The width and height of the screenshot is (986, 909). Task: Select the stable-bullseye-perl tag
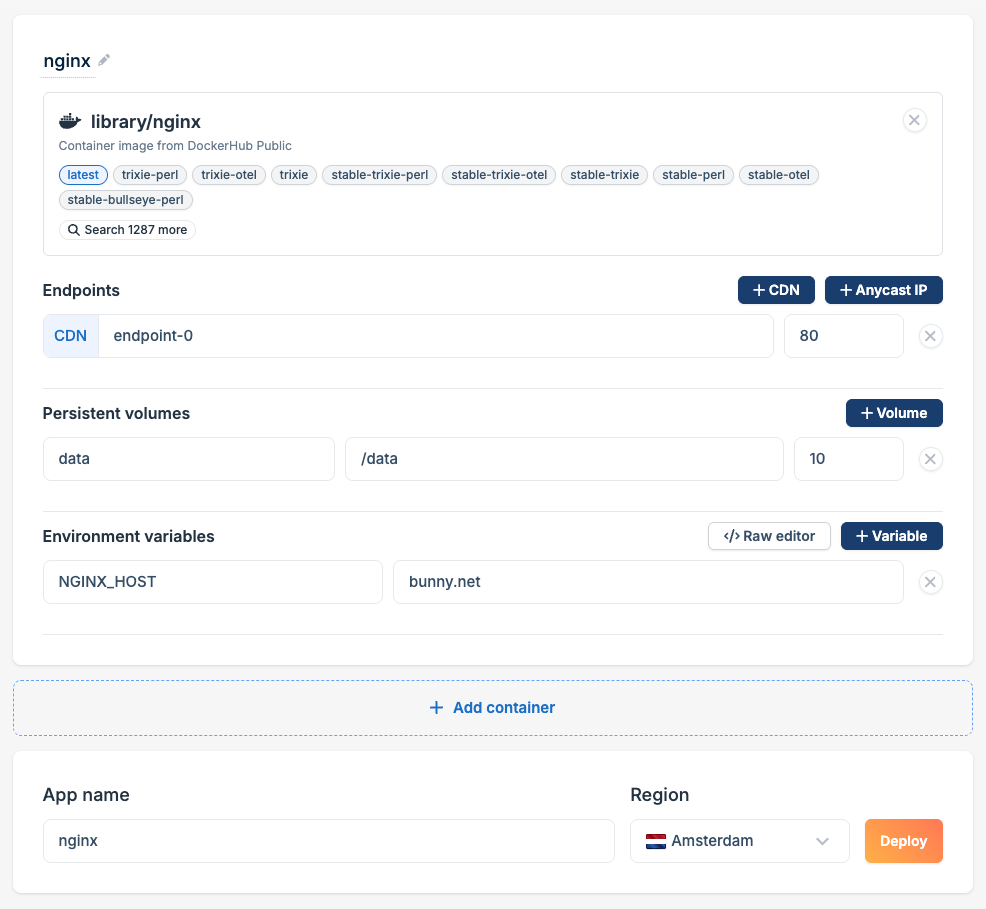[126, 200]
